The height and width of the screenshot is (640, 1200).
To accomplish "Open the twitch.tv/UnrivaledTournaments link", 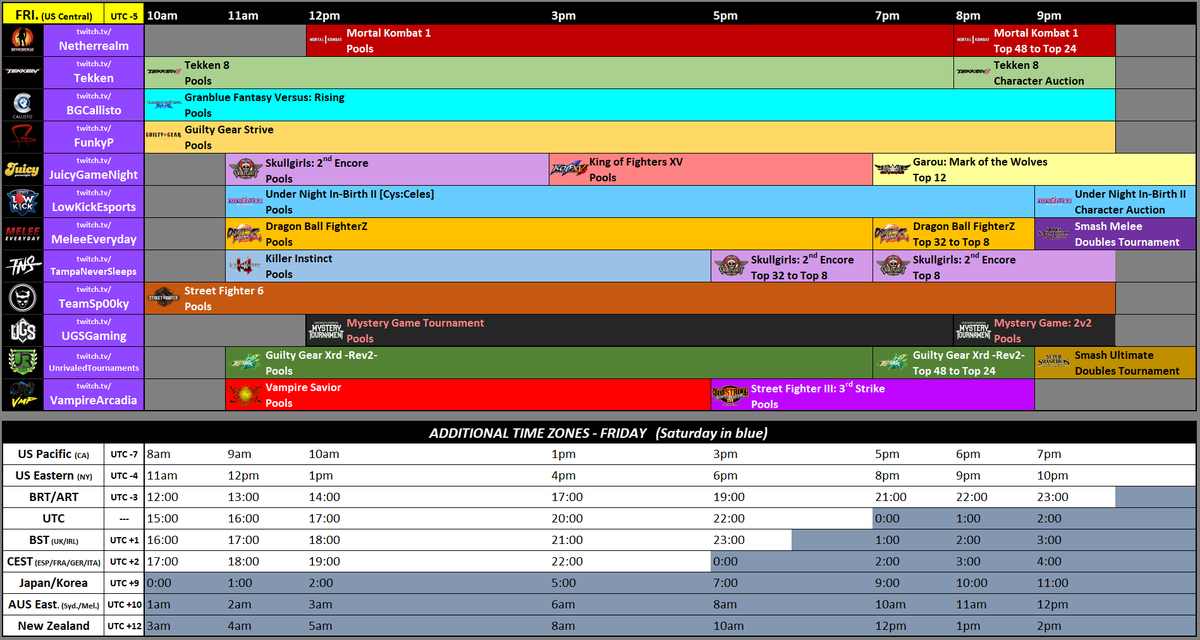I will click(x=96, y=362).
